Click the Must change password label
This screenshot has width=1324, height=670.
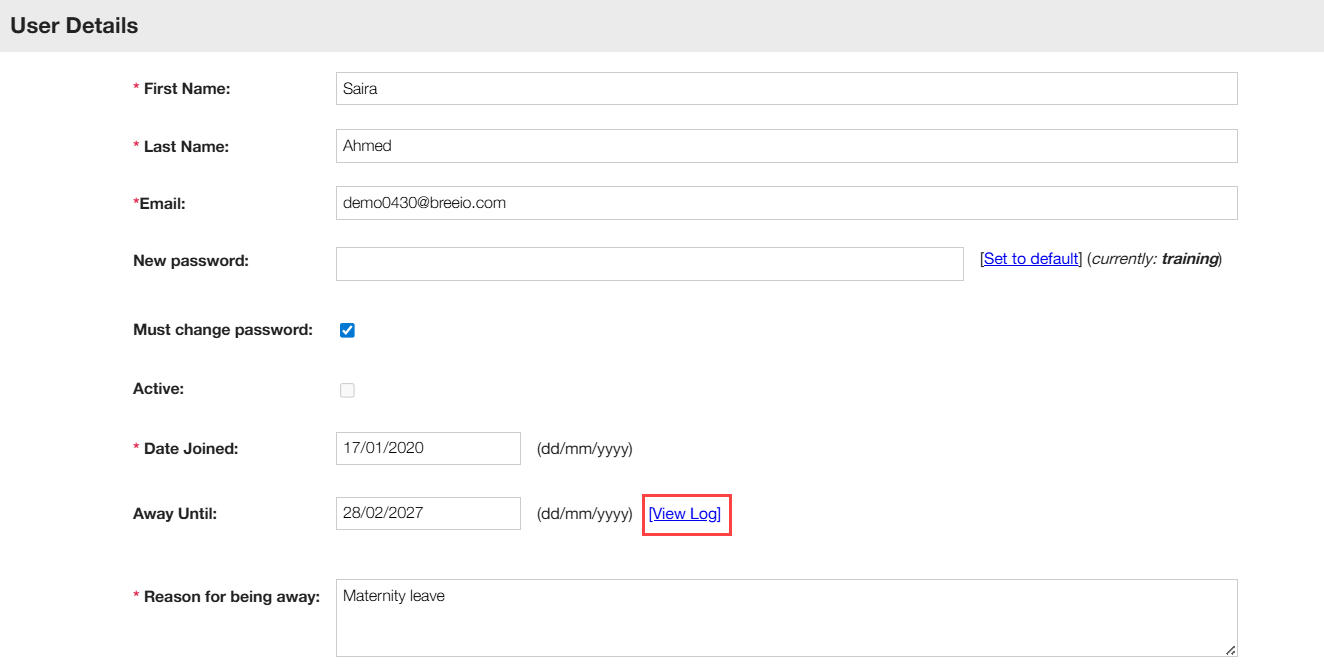click(x=223, y=330)
